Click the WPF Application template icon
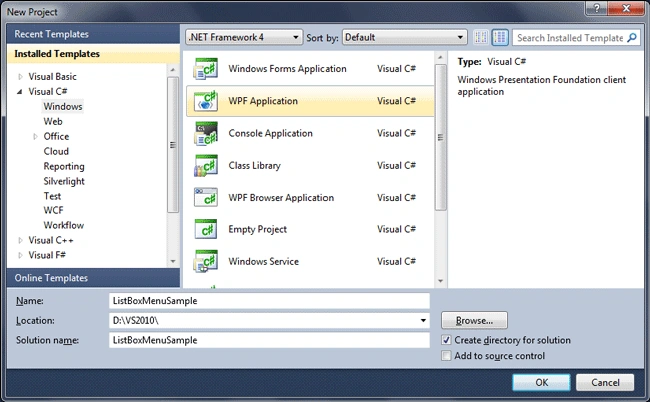This screenshot has height=402, width=650. pyautogui.click(x=206, y=101)
